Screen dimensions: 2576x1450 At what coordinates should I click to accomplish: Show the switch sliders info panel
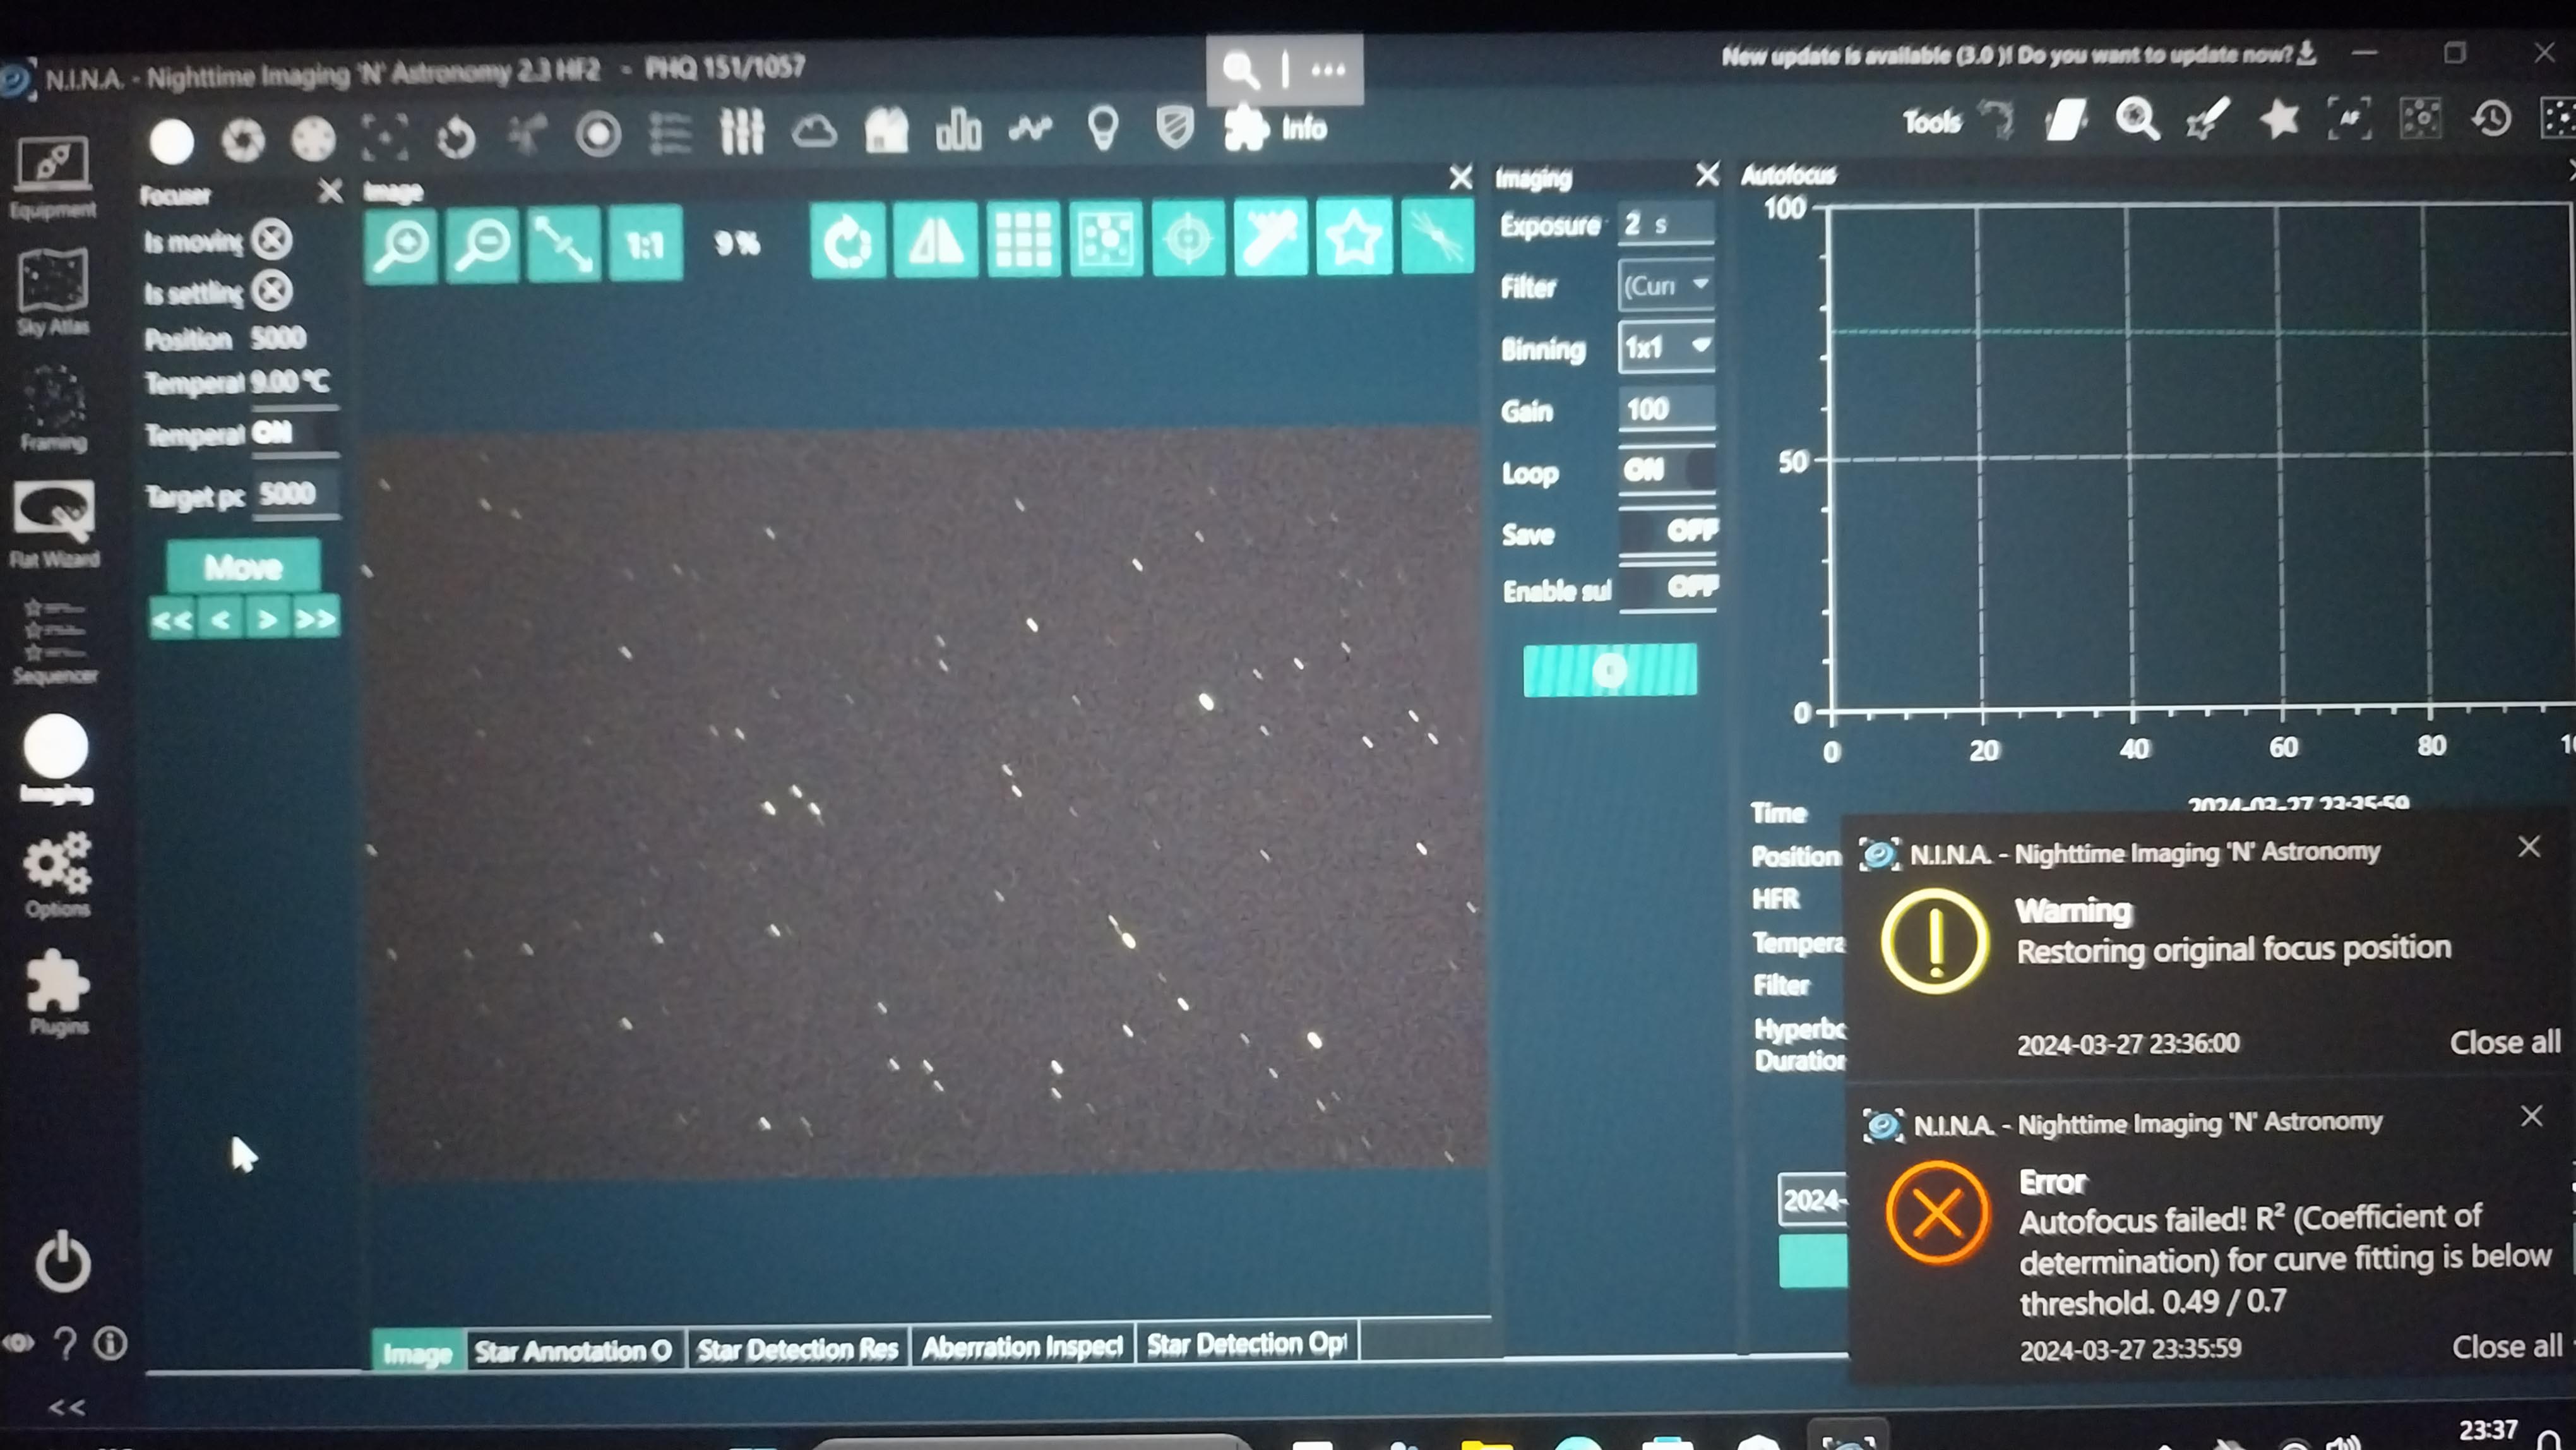click(x=742, y=131)
